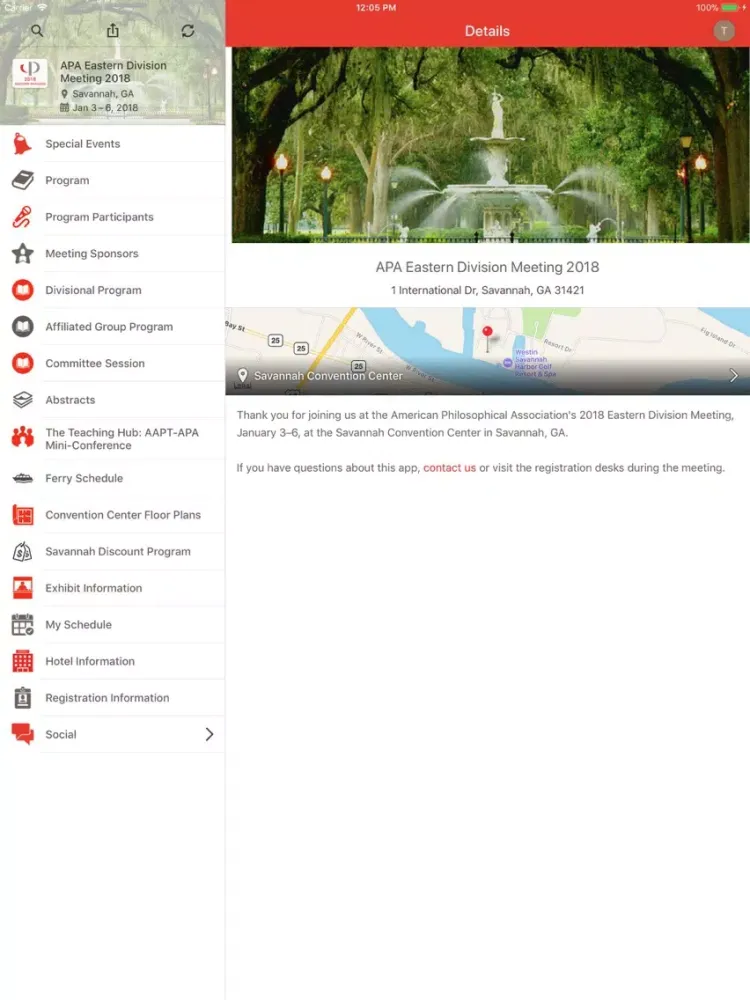Viewport: 750px width, 1000px height.
Task: Open the Program menu item
Action: tap(112, 180)
